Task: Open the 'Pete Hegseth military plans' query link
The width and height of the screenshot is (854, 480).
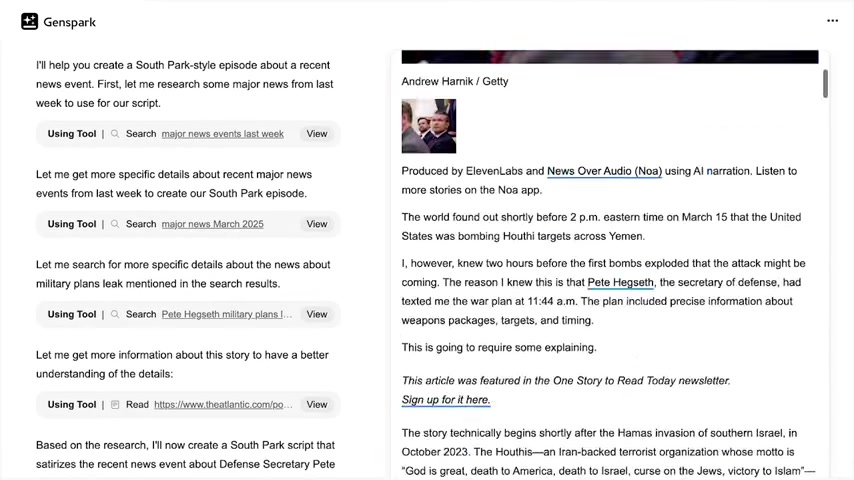Action: pos(226,314)
